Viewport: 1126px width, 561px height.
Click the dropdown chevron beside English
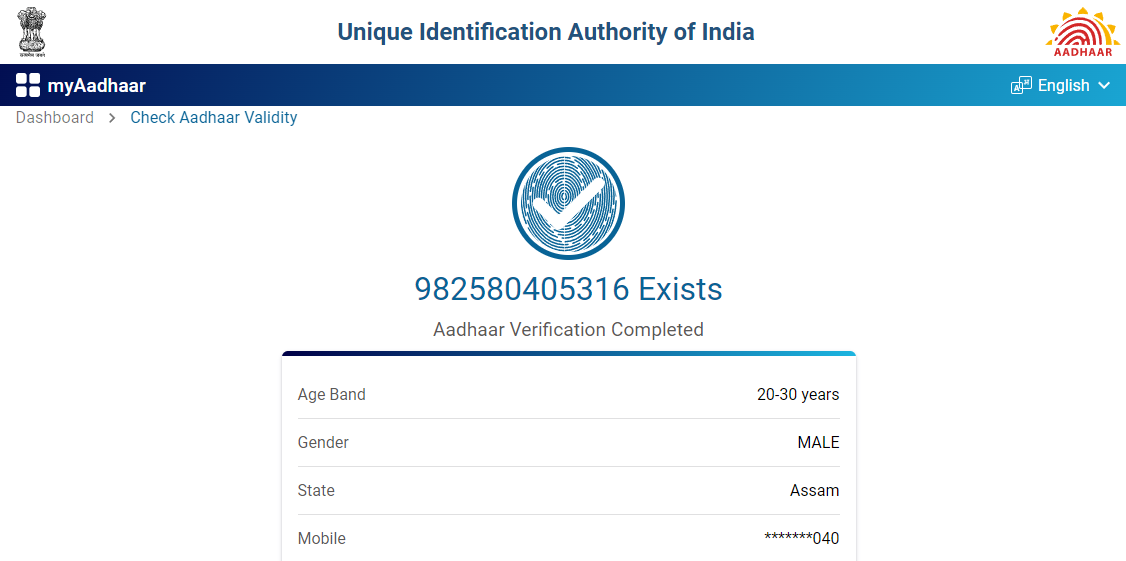[x=1104, y=86]
